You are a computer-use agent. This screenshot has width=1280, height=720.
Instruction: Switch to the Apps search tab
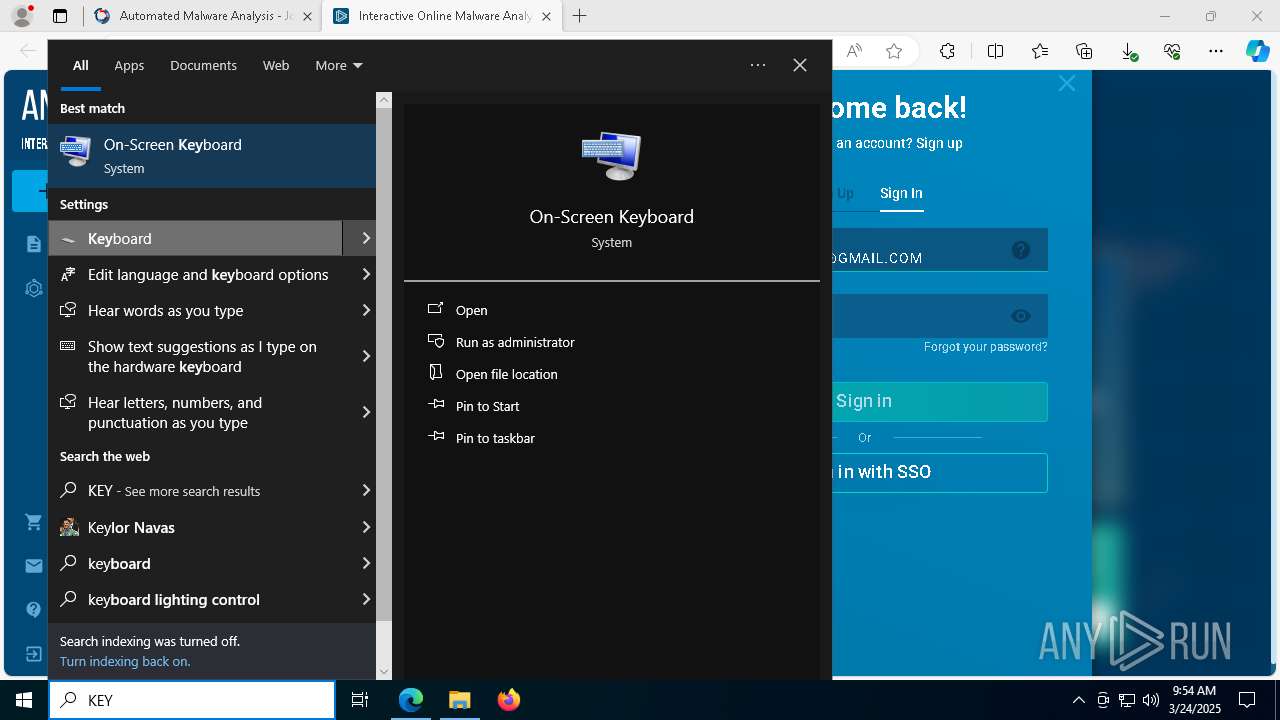pyautogui.click(x=129, y=65)
